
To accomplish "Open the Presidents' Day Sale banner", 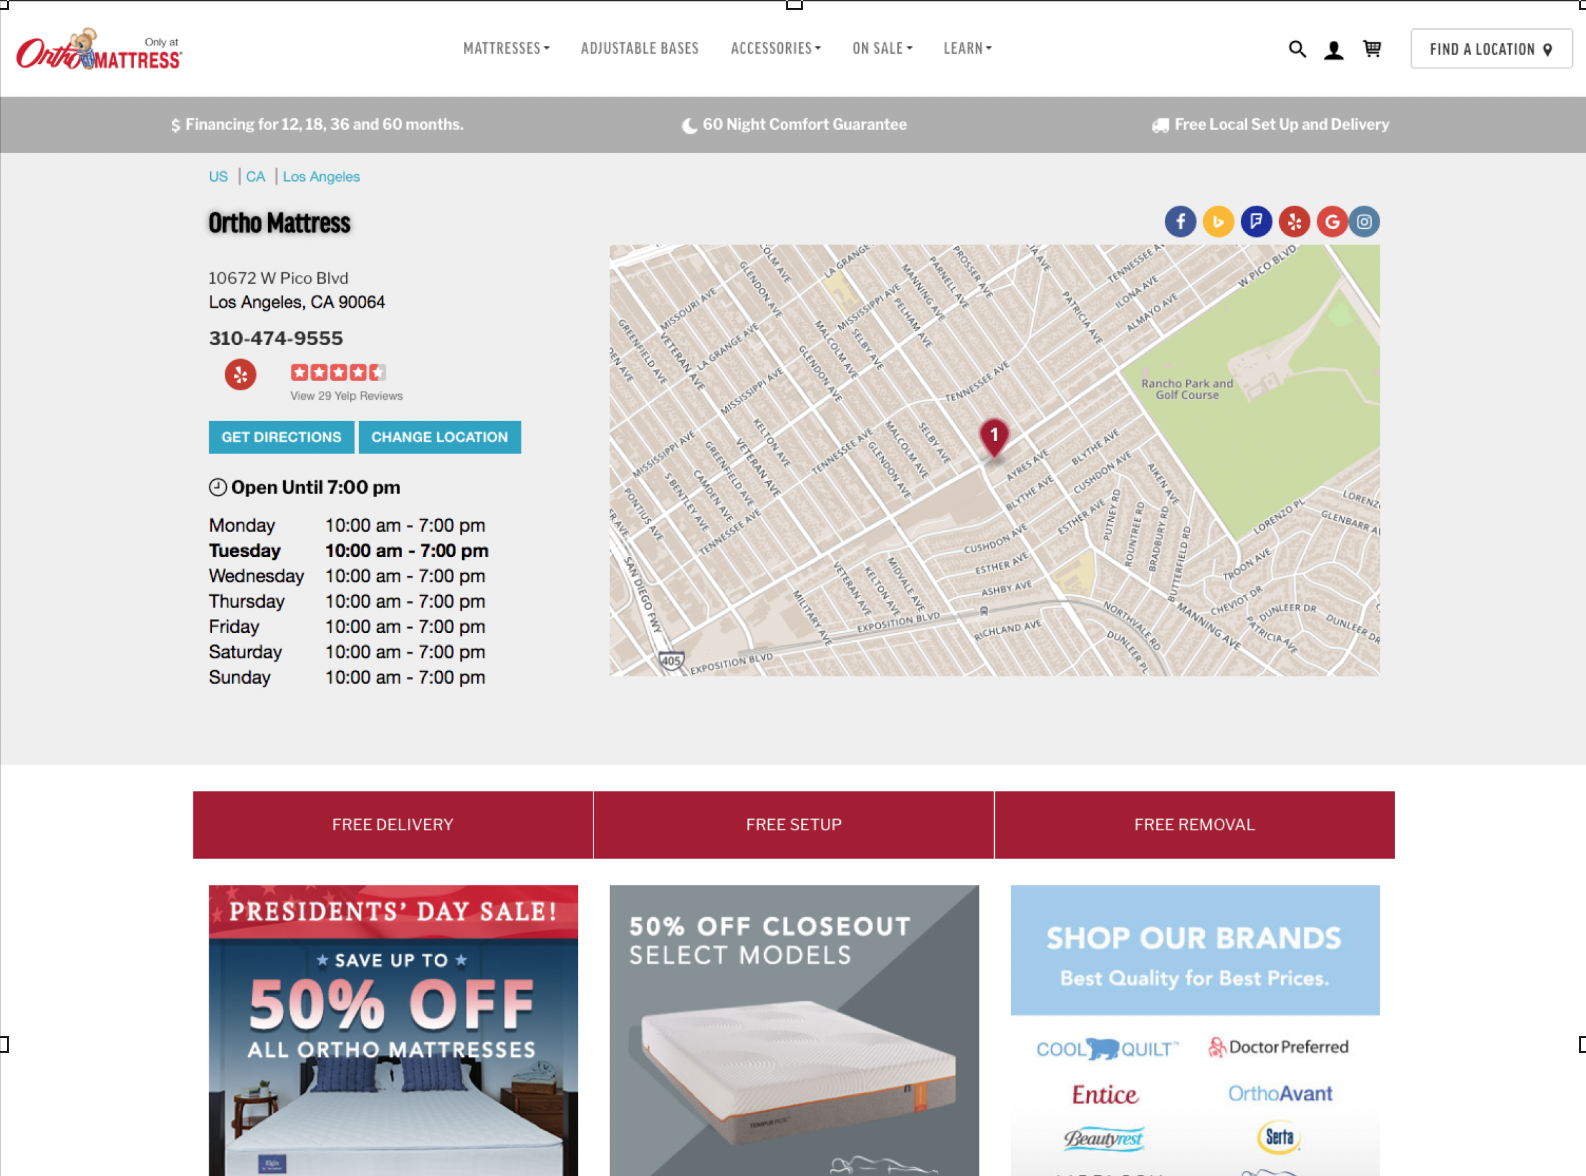I will [x=393, y=1030].
